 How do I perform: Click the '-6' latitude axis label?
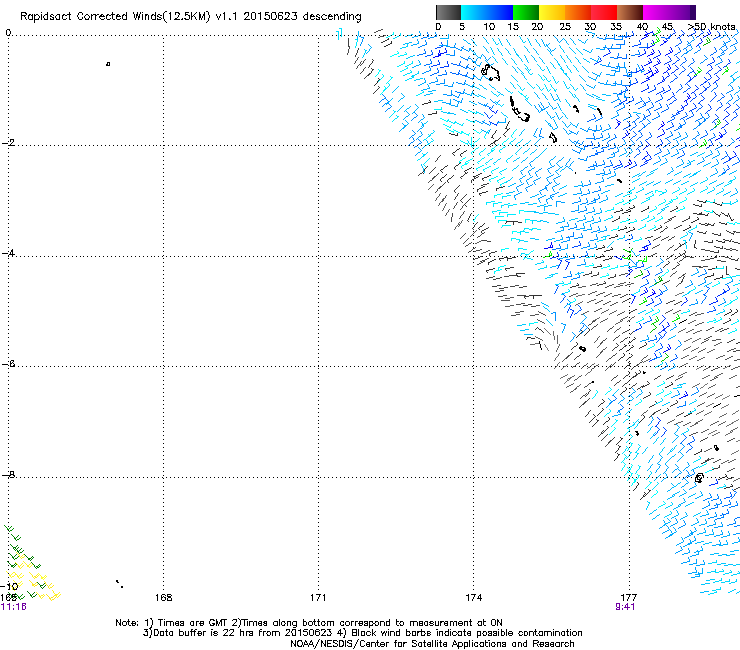pos(8,364)
